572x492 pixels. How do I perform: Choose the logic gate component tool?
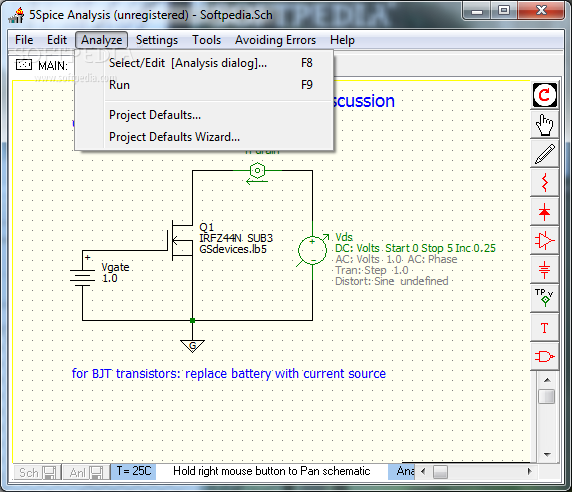[545, 356]
